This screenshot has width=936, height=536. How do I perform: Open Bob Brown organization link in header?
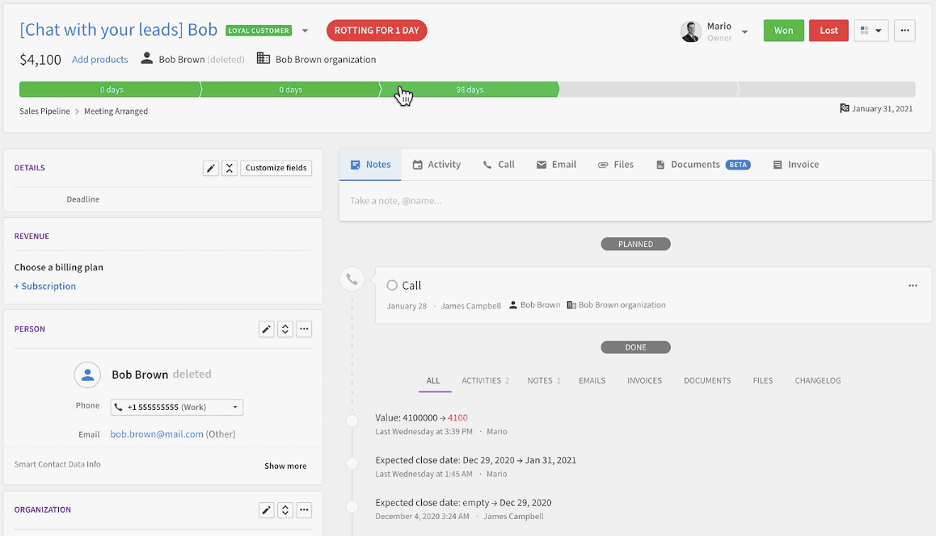coord(325,60)
